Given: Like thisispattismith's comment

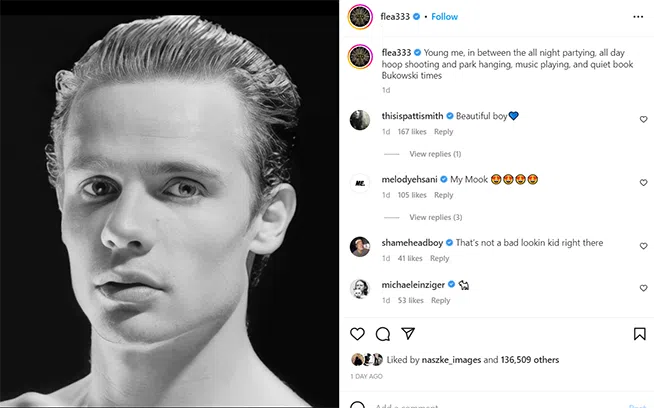Looking at the screenshot, I should coord(643,120).
